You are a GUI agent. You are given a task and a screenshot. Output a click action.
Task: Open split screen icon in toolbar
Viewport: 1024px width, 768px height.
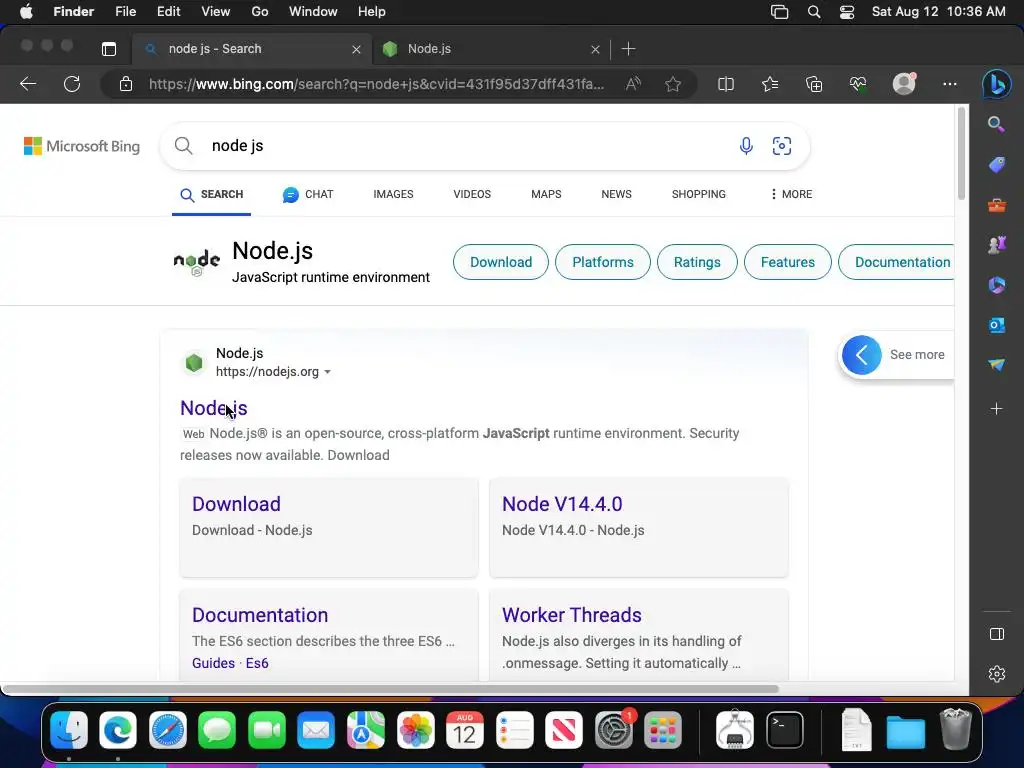click(x=726, y=84)
